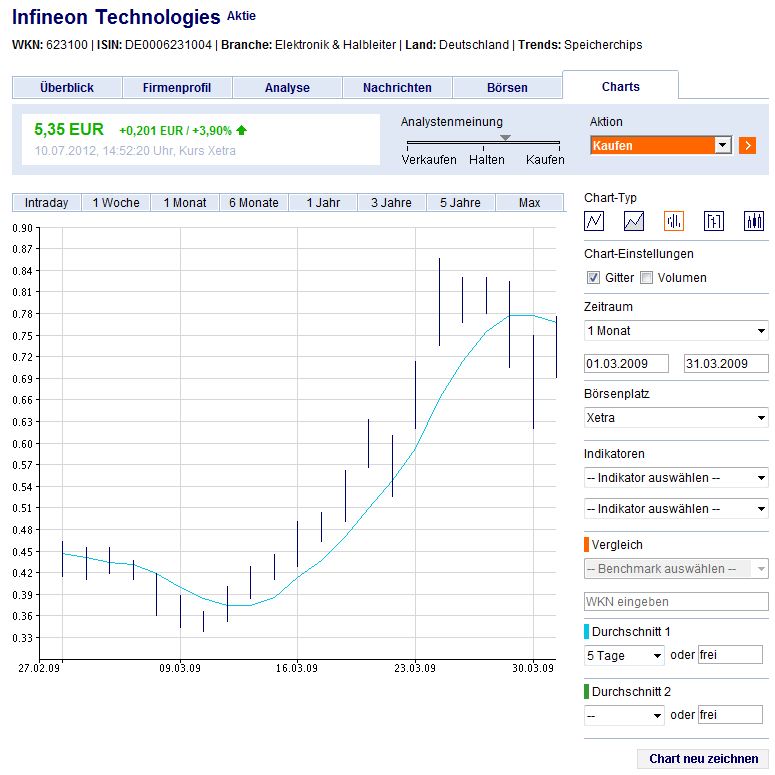
Task: Open the Benchmark auswählen dropdown
Action: [676, 569]
